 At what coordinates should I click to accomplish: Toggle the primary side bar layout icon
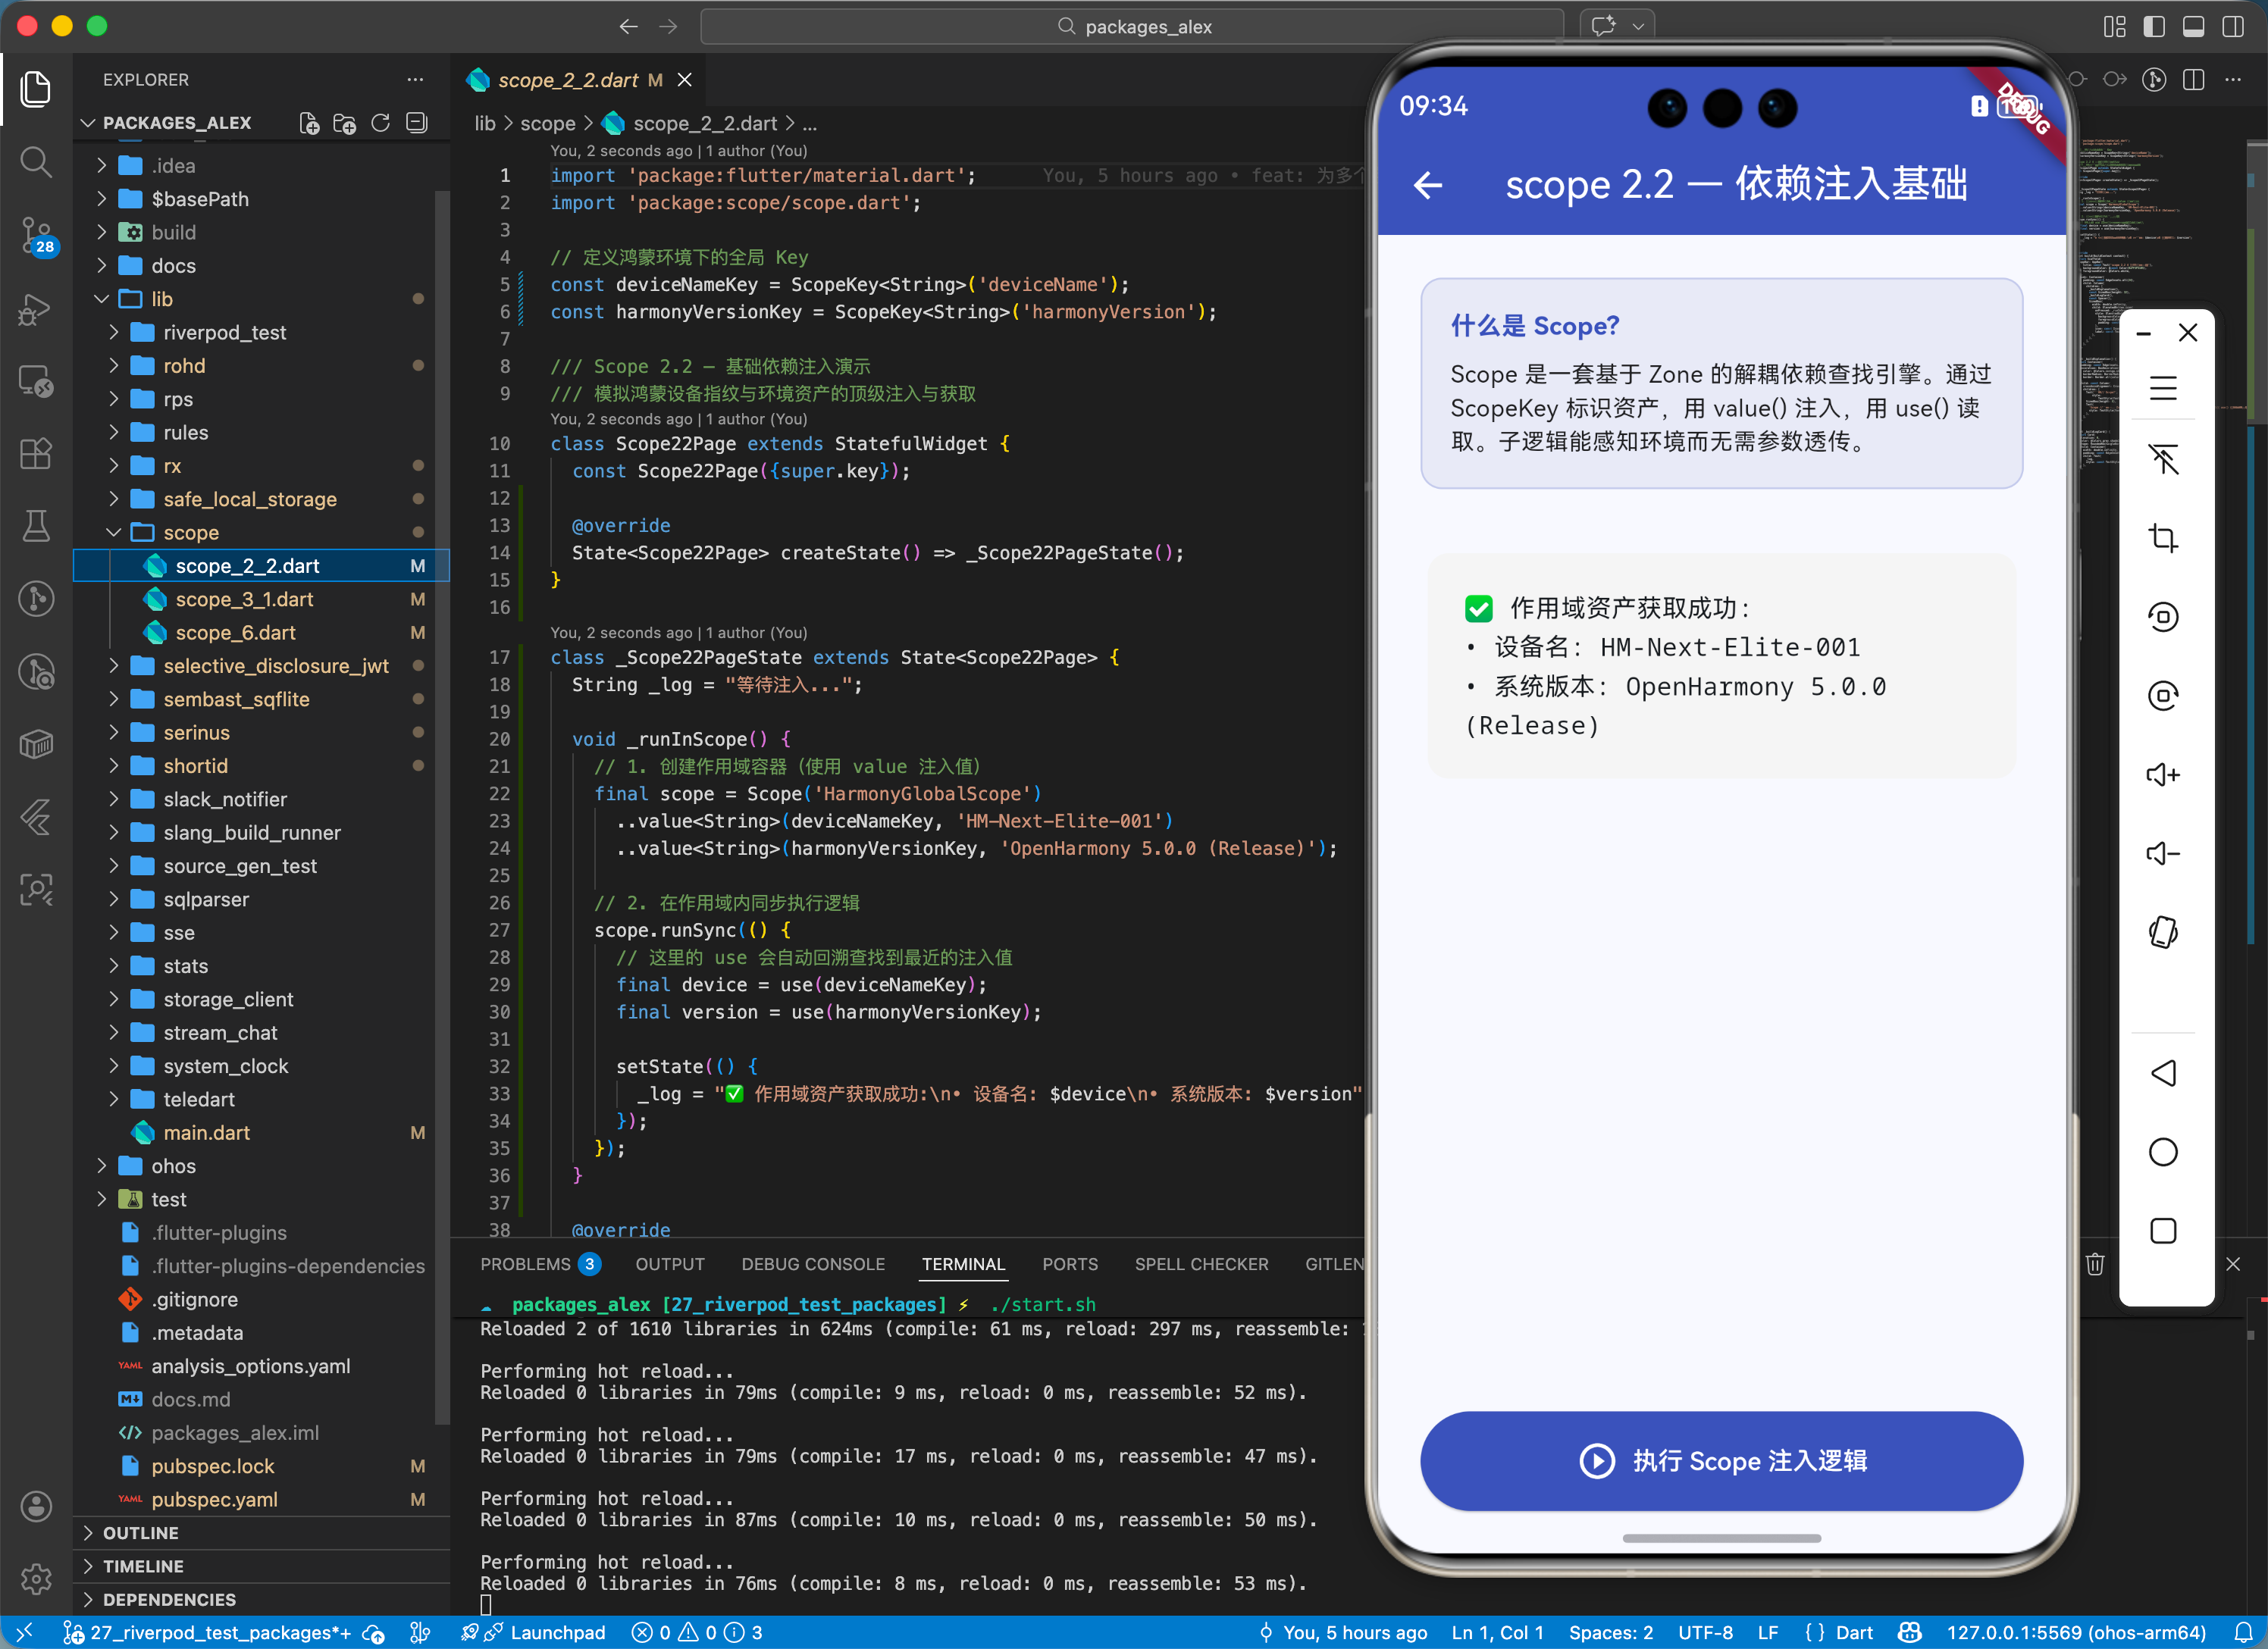tap(2154, 26)
